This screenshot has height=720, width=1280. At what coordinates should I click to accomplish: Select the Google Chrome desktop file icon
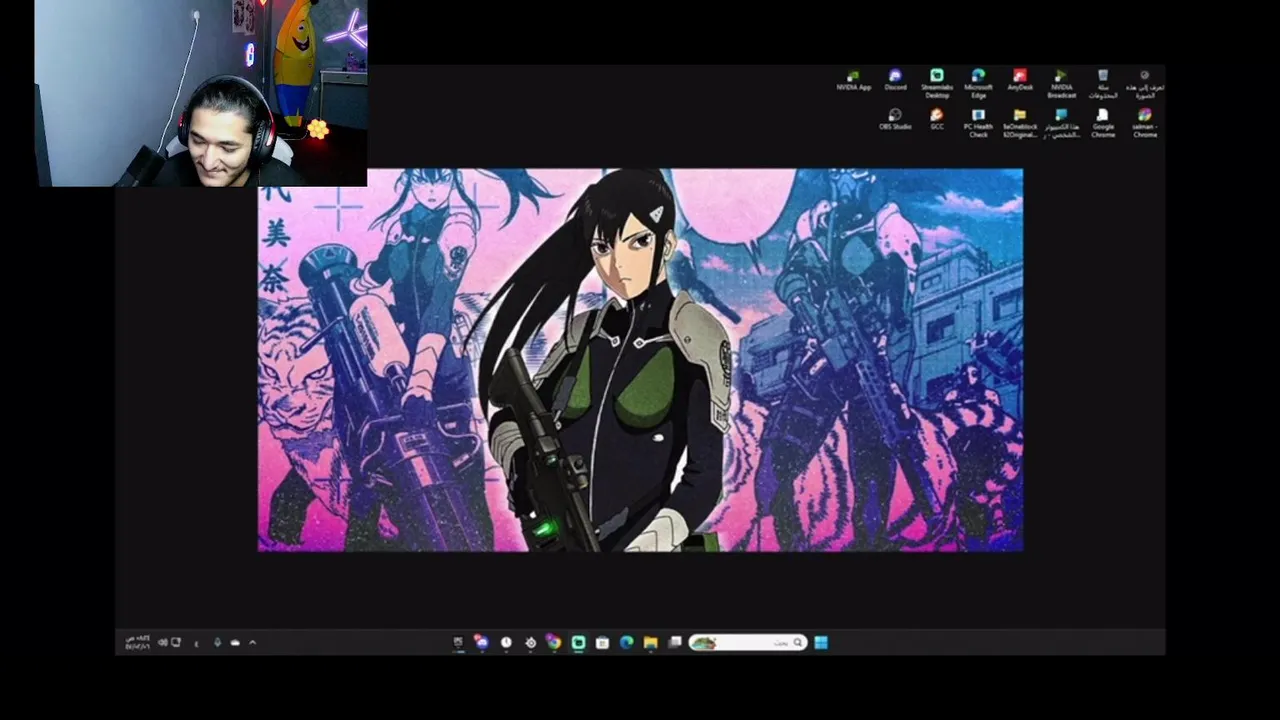tap(1103, 123)
